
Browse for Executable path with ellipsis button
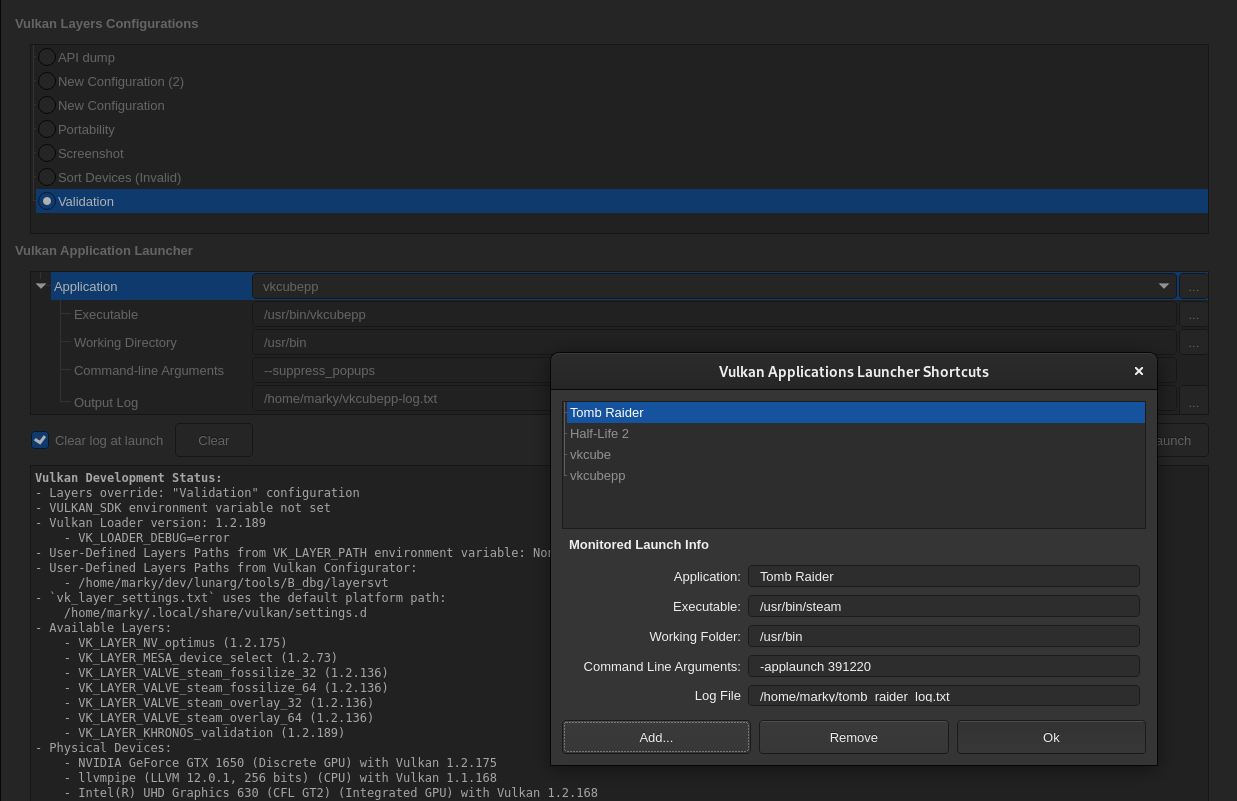[1193, 315]
